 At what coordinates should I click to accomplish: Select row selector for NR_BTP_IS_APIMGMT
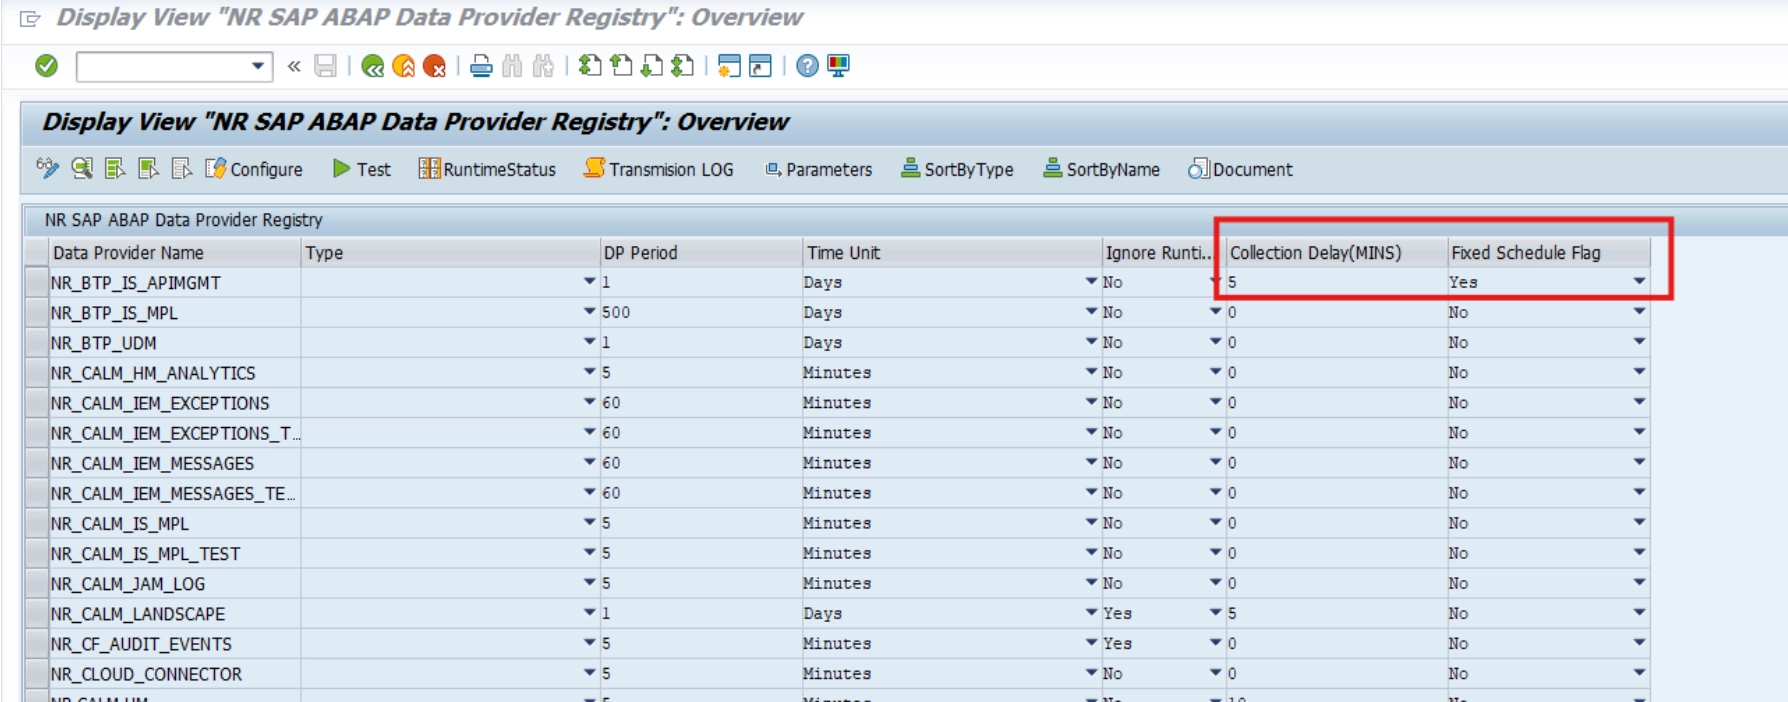(36, 283)
